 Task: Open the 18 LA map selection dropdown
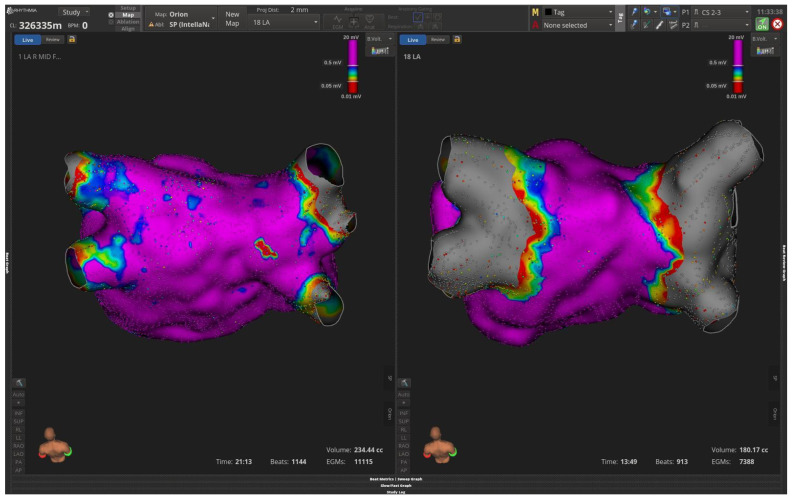point(285,22)
